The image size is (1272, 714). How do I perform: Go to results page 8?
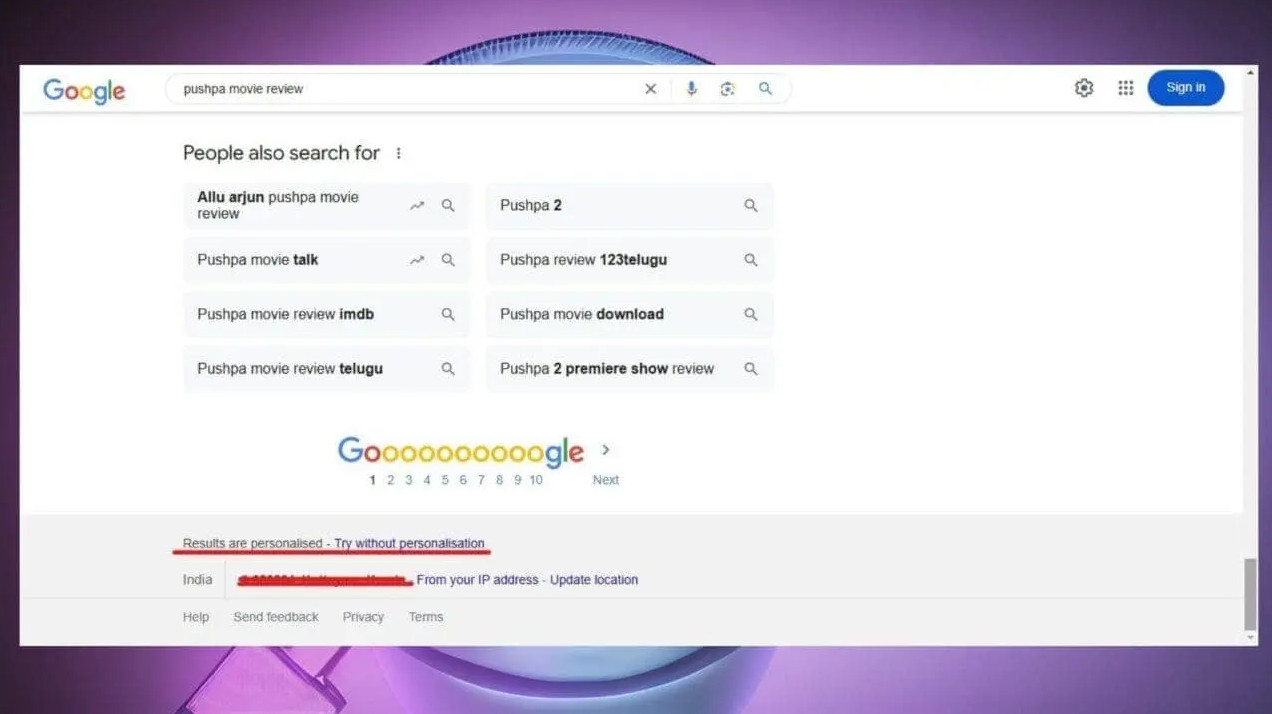click(499, 480)
